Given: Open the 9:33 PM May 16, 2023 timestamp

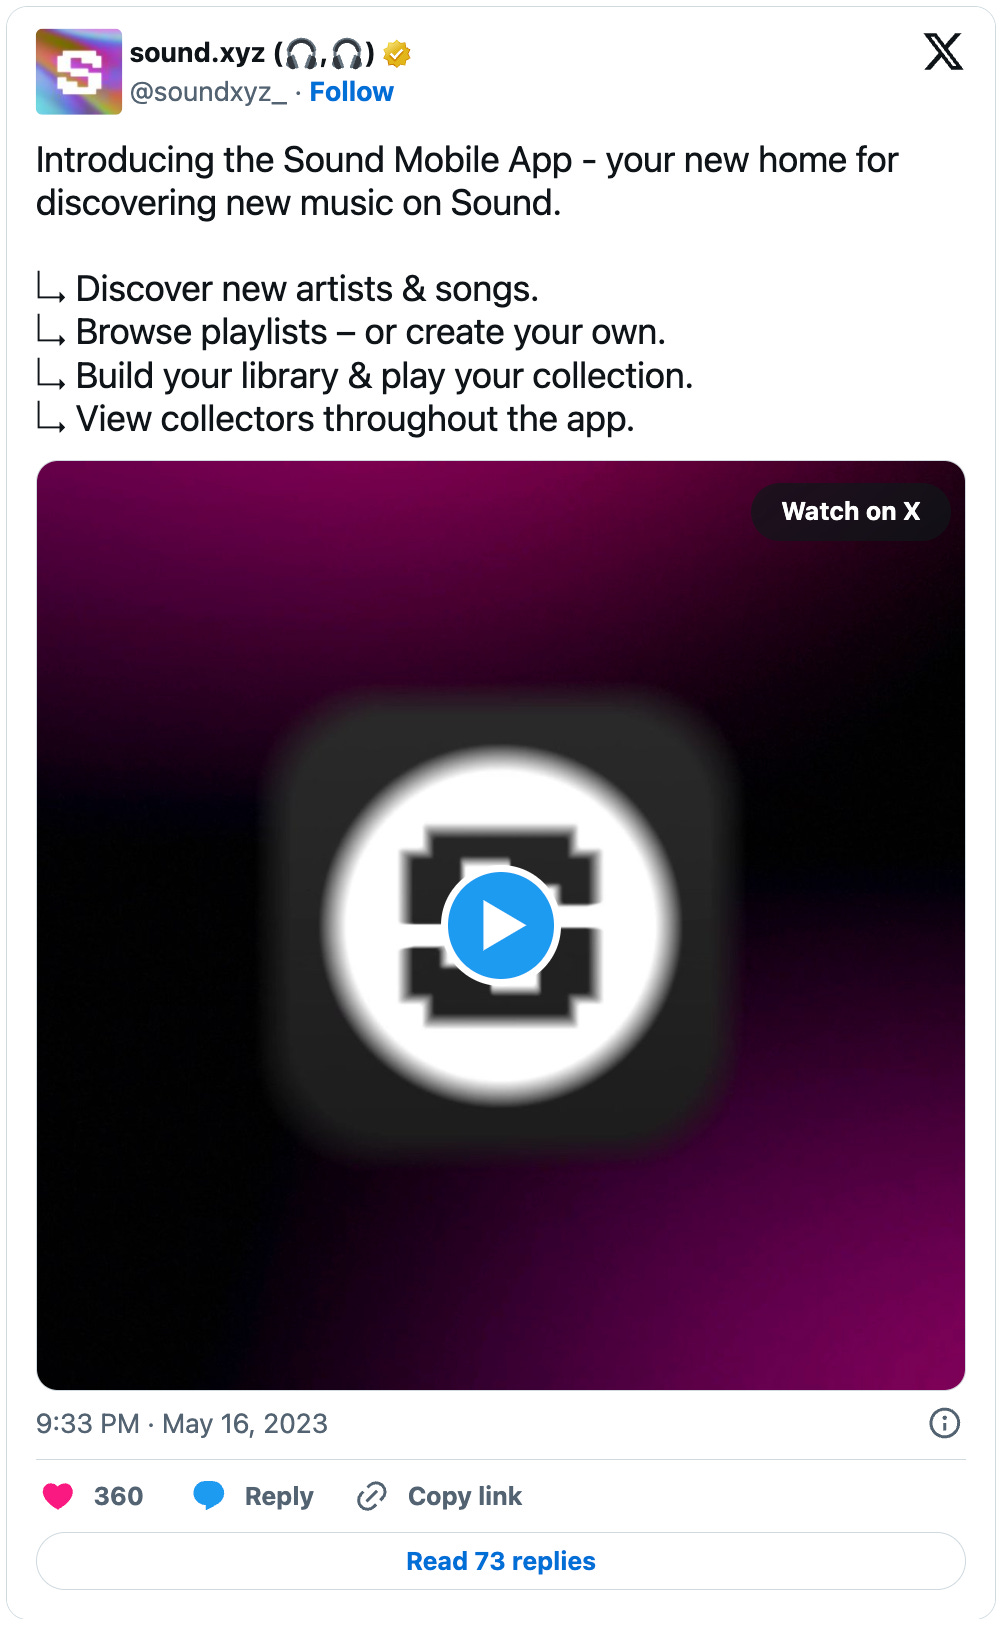Looking at the screenshot, I should pyautogui.click(x=182, y=1423).
